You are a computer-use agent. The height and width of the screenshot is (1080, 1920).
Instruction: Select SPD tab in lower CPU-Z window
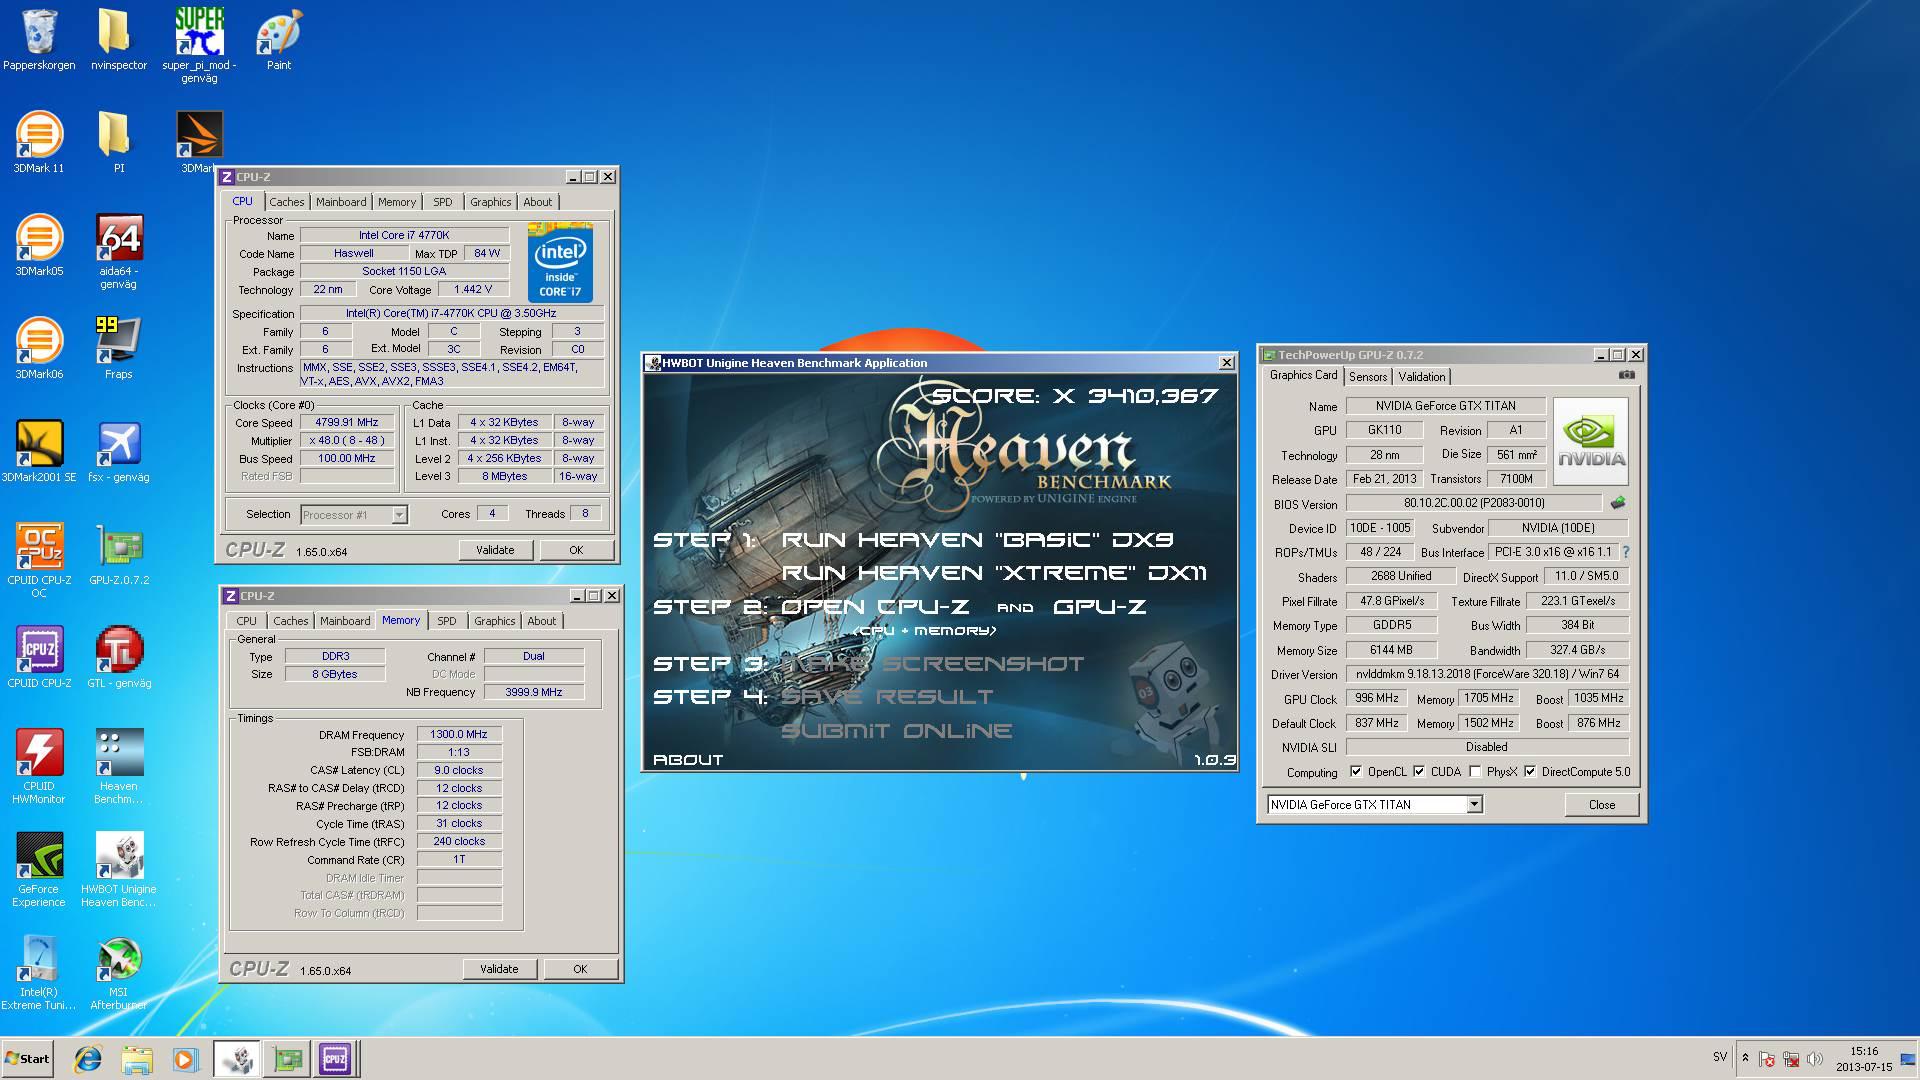point(447,621)
